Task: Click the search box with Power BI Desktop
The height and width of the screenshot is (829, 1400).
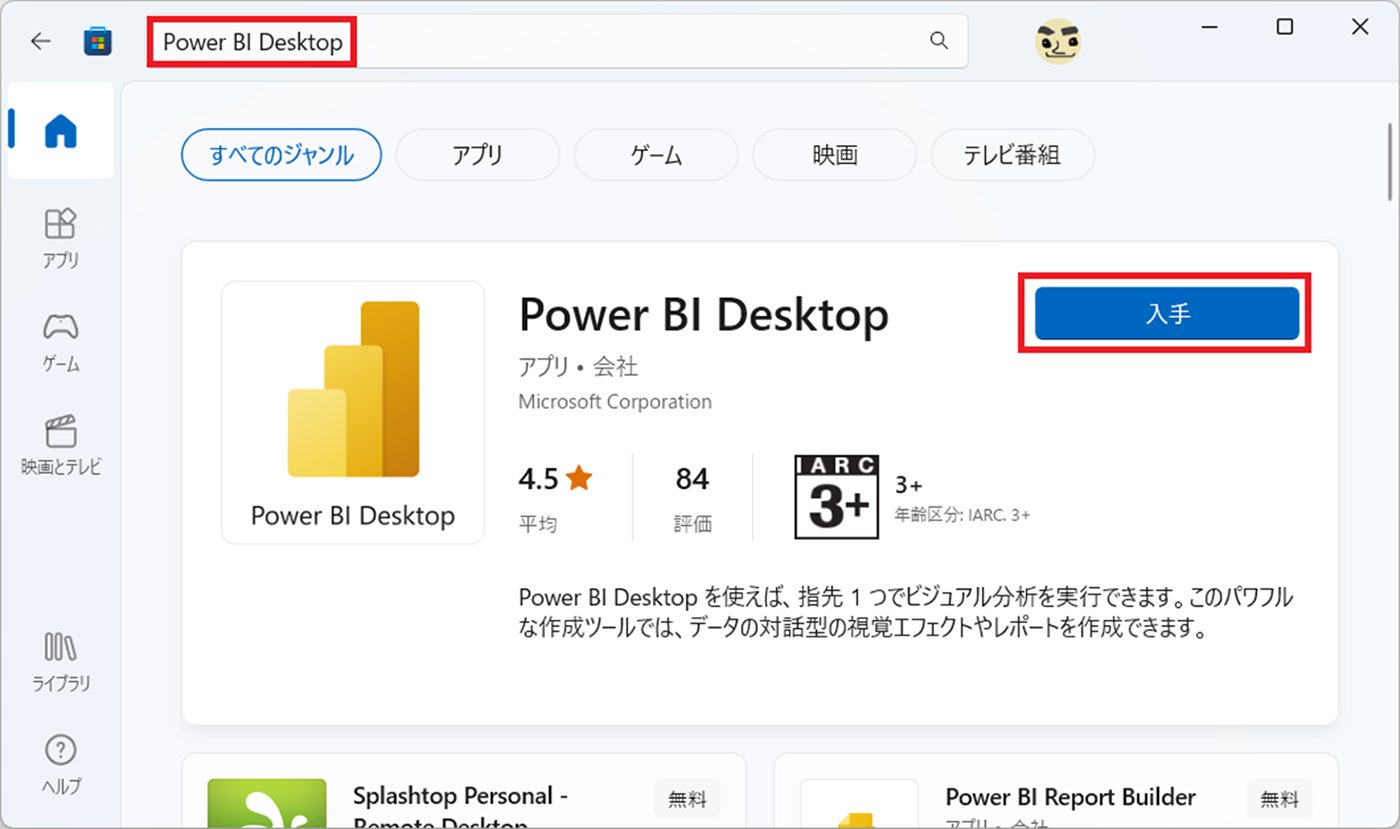Action: (x=559, y=41)
